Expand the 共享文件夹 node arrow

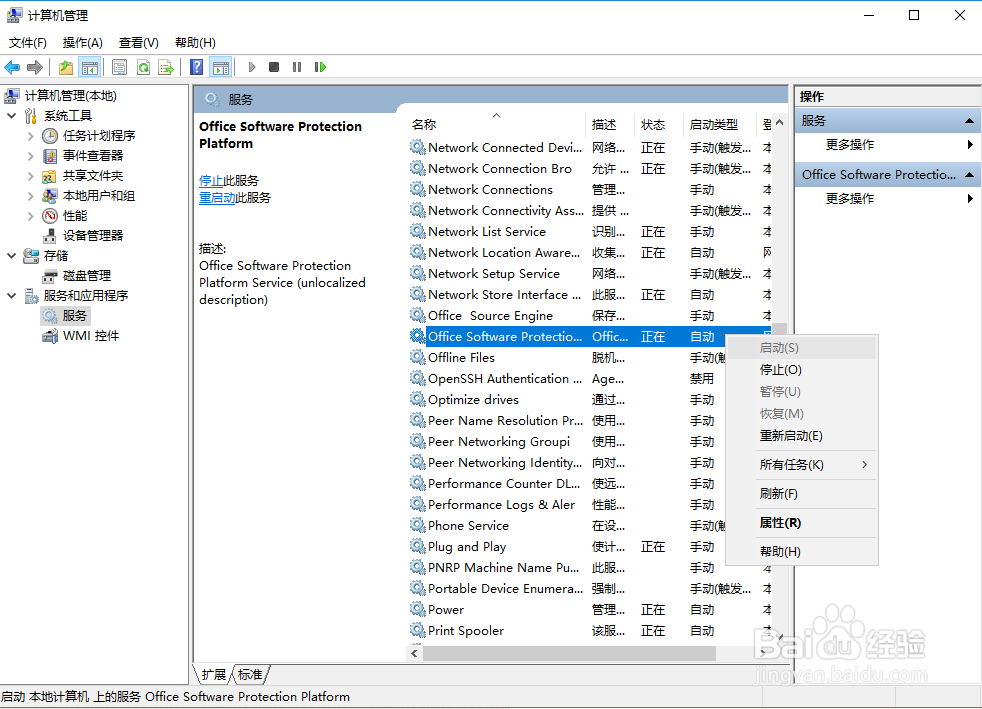pos(30,175)
